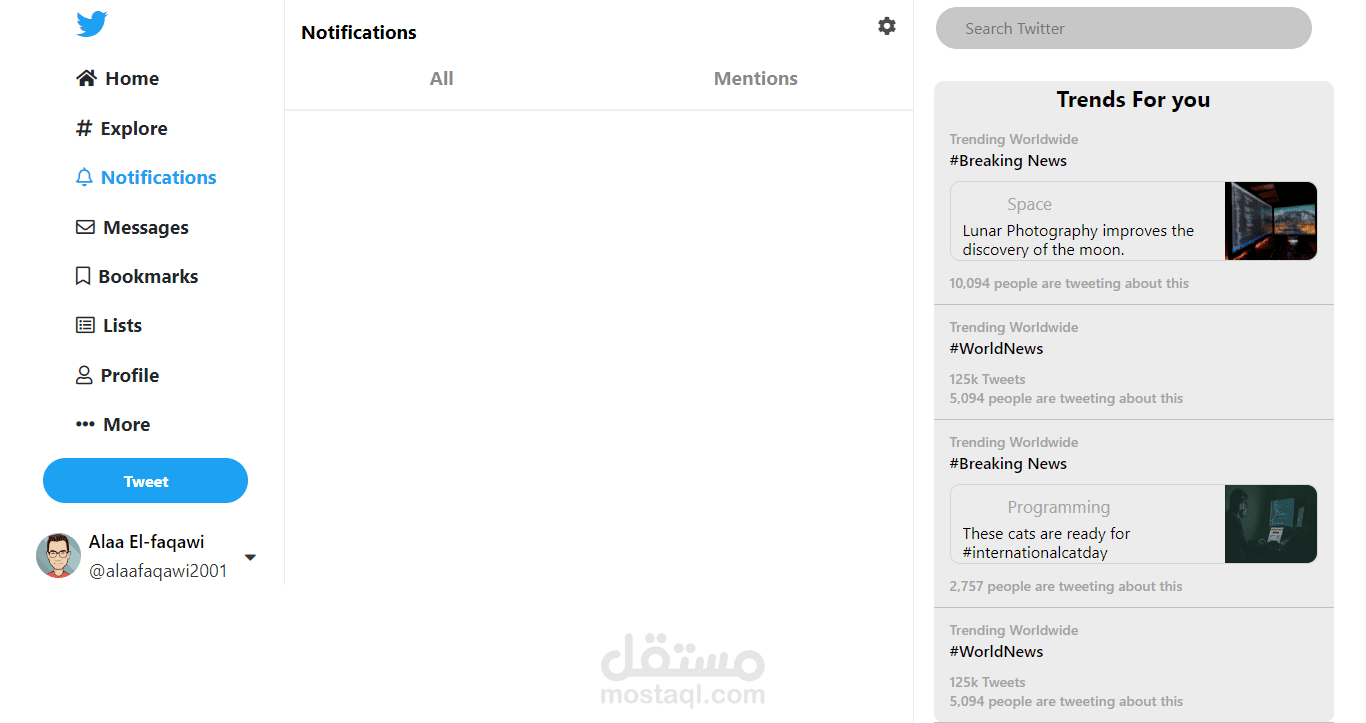Screen dimensions: 1366x723
Task: Open the Space card thumbnail image
Action: (x=1270, y=221)
